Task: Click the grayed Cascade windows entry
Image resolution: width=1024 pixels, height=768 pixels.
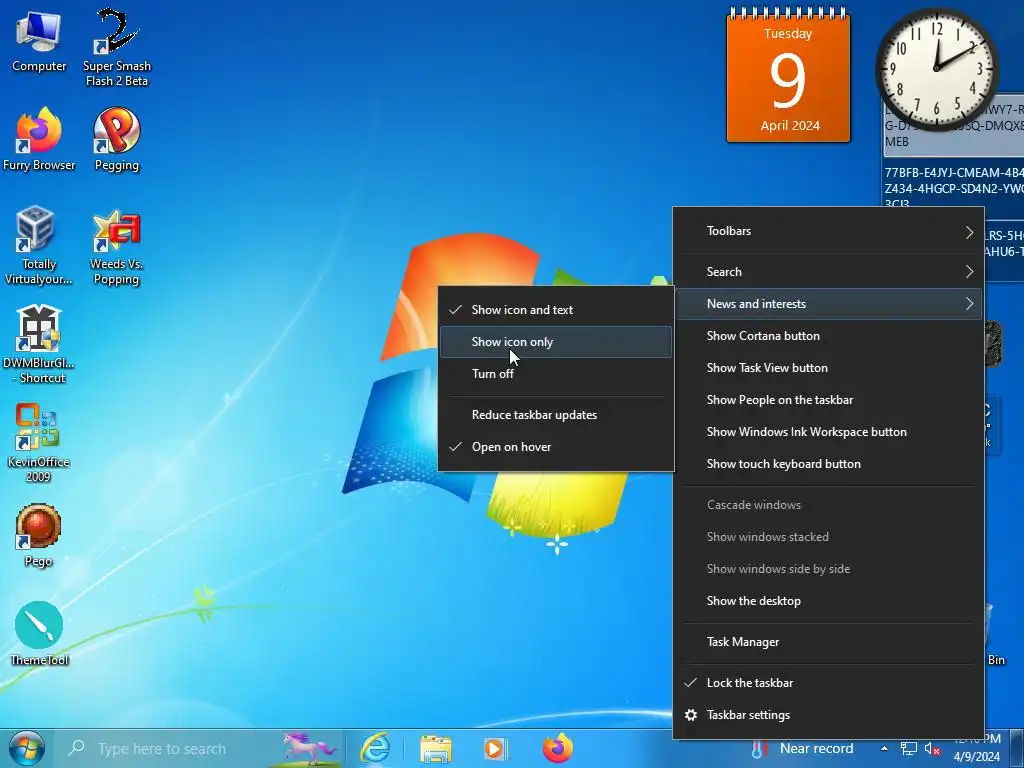Action: pos(829,505)
